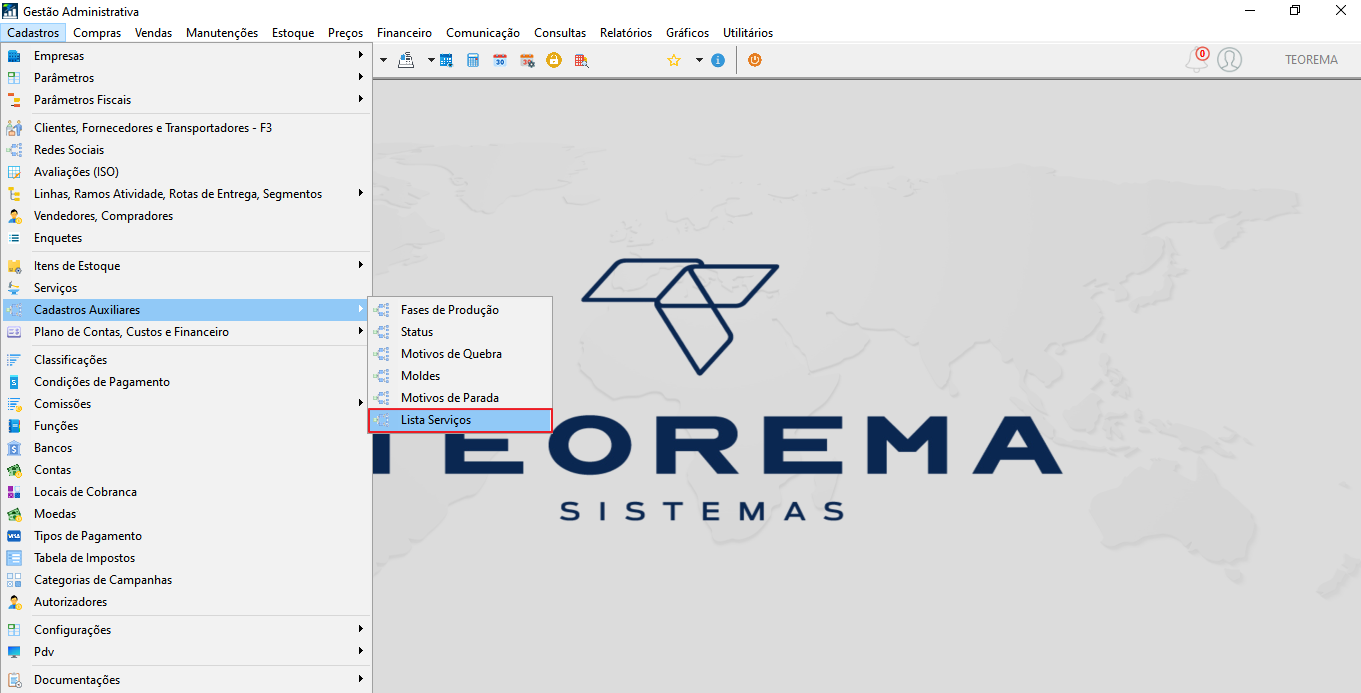Select Categorias de Campanhas entry
Viewport: 1361px width, 693px height.
[x=186, y=580]
